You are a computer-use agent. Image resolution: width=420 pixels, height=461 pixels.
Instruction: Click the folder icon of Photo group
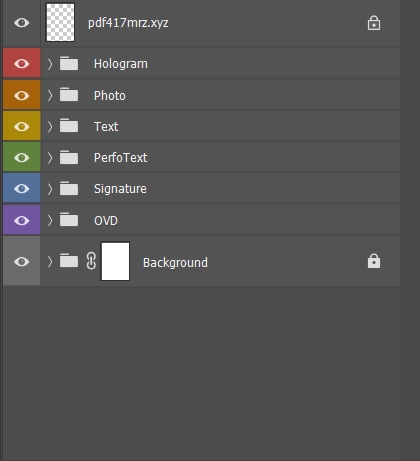(x=69, y=95)
